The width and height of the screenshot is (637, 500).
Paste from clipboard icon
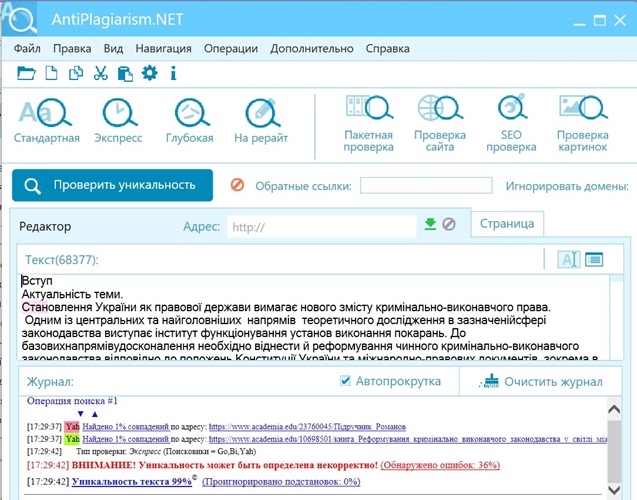click(x=125, y=74)
